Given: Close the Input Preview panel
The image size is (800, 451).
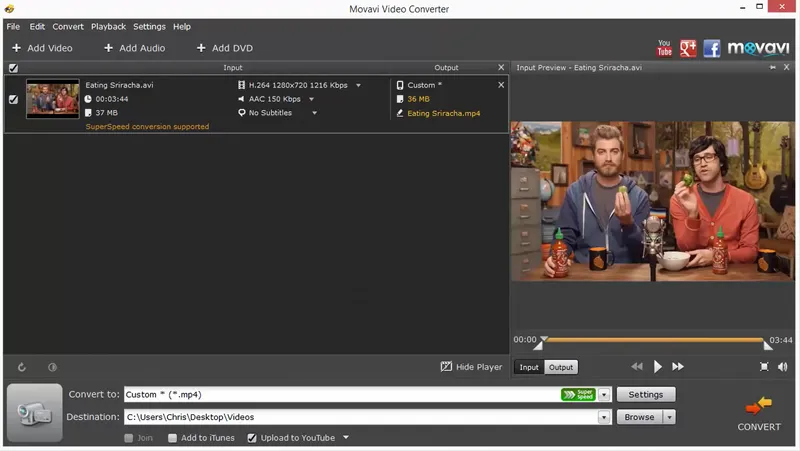Looking at the screenshot, I should point(786,67).
